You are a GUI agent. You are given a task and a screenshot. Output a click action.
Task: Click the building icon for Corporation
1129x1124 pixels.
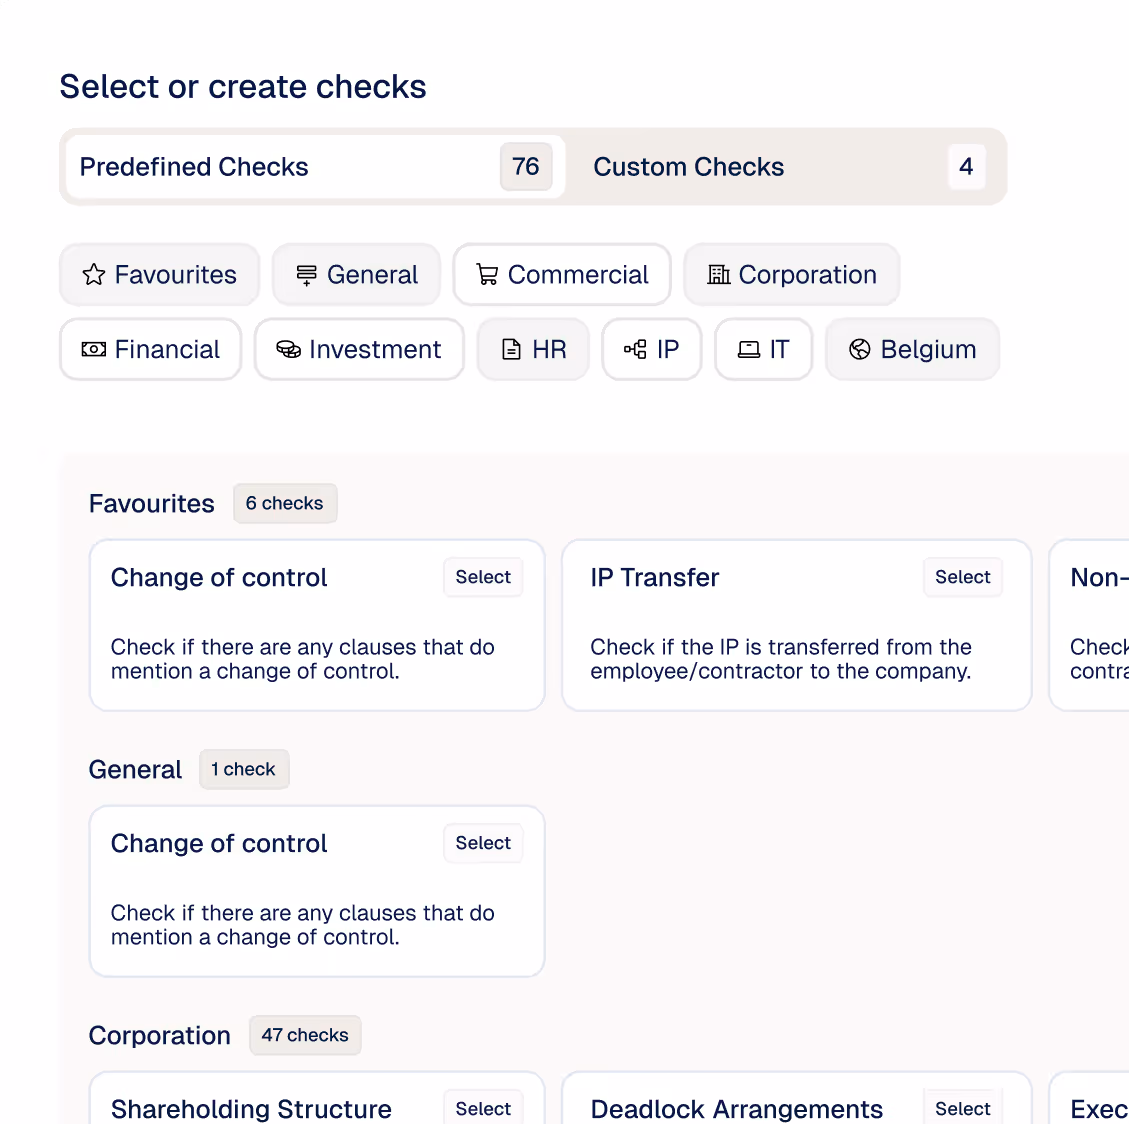(719, 275)
